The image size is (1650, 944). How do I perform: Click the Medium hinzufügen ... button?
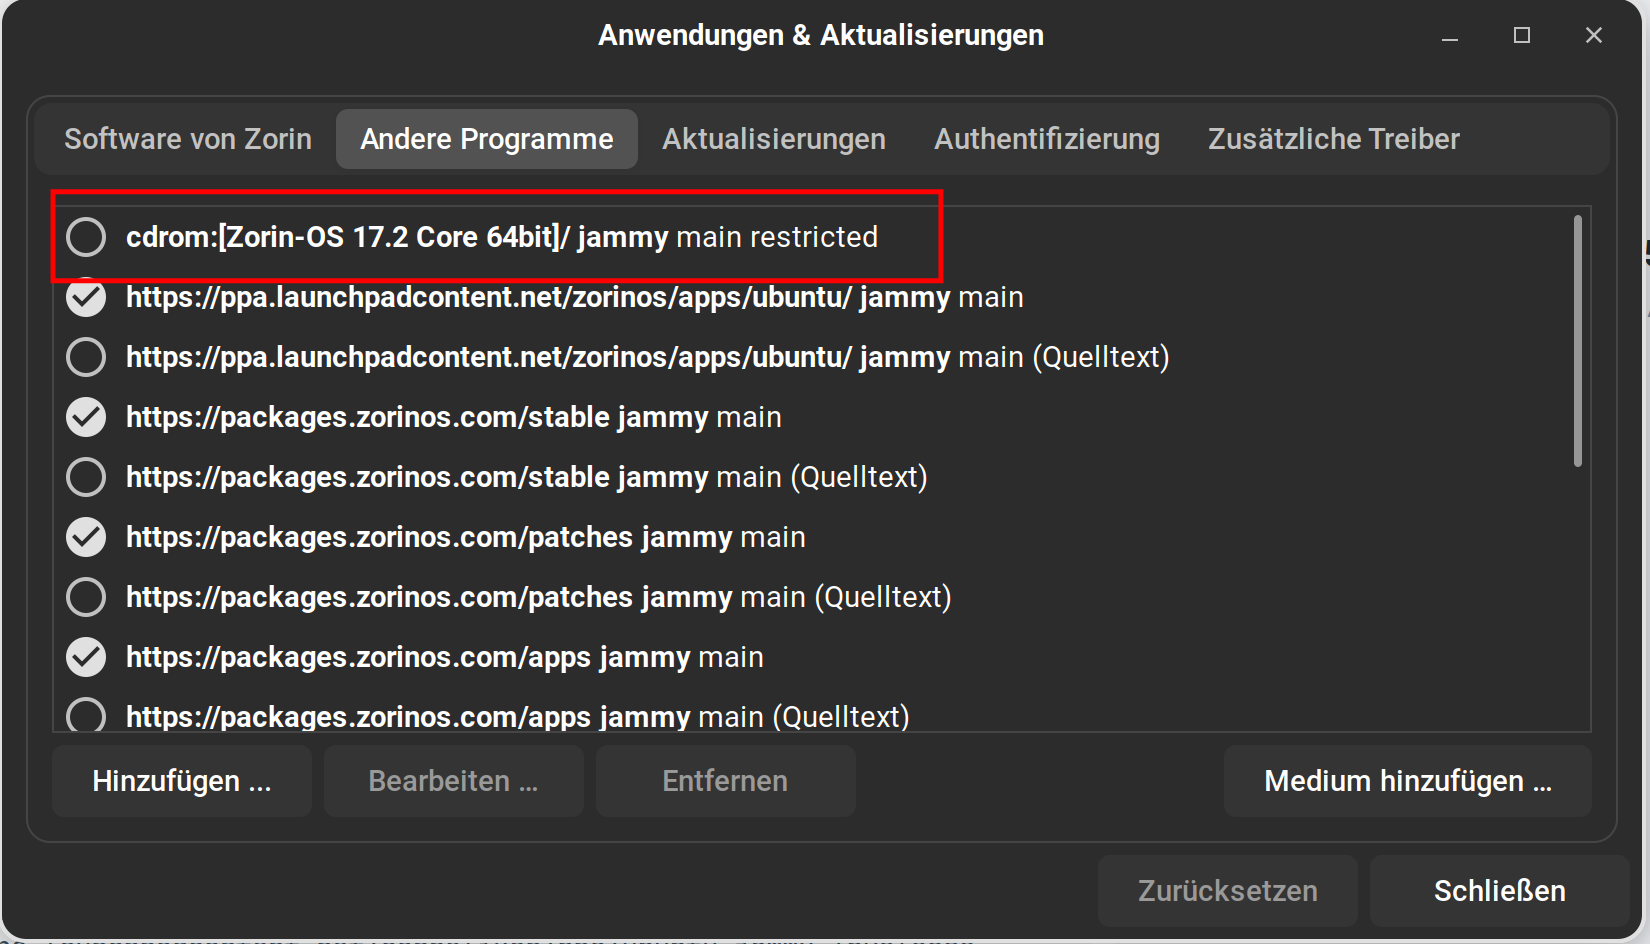(1408, 781)
